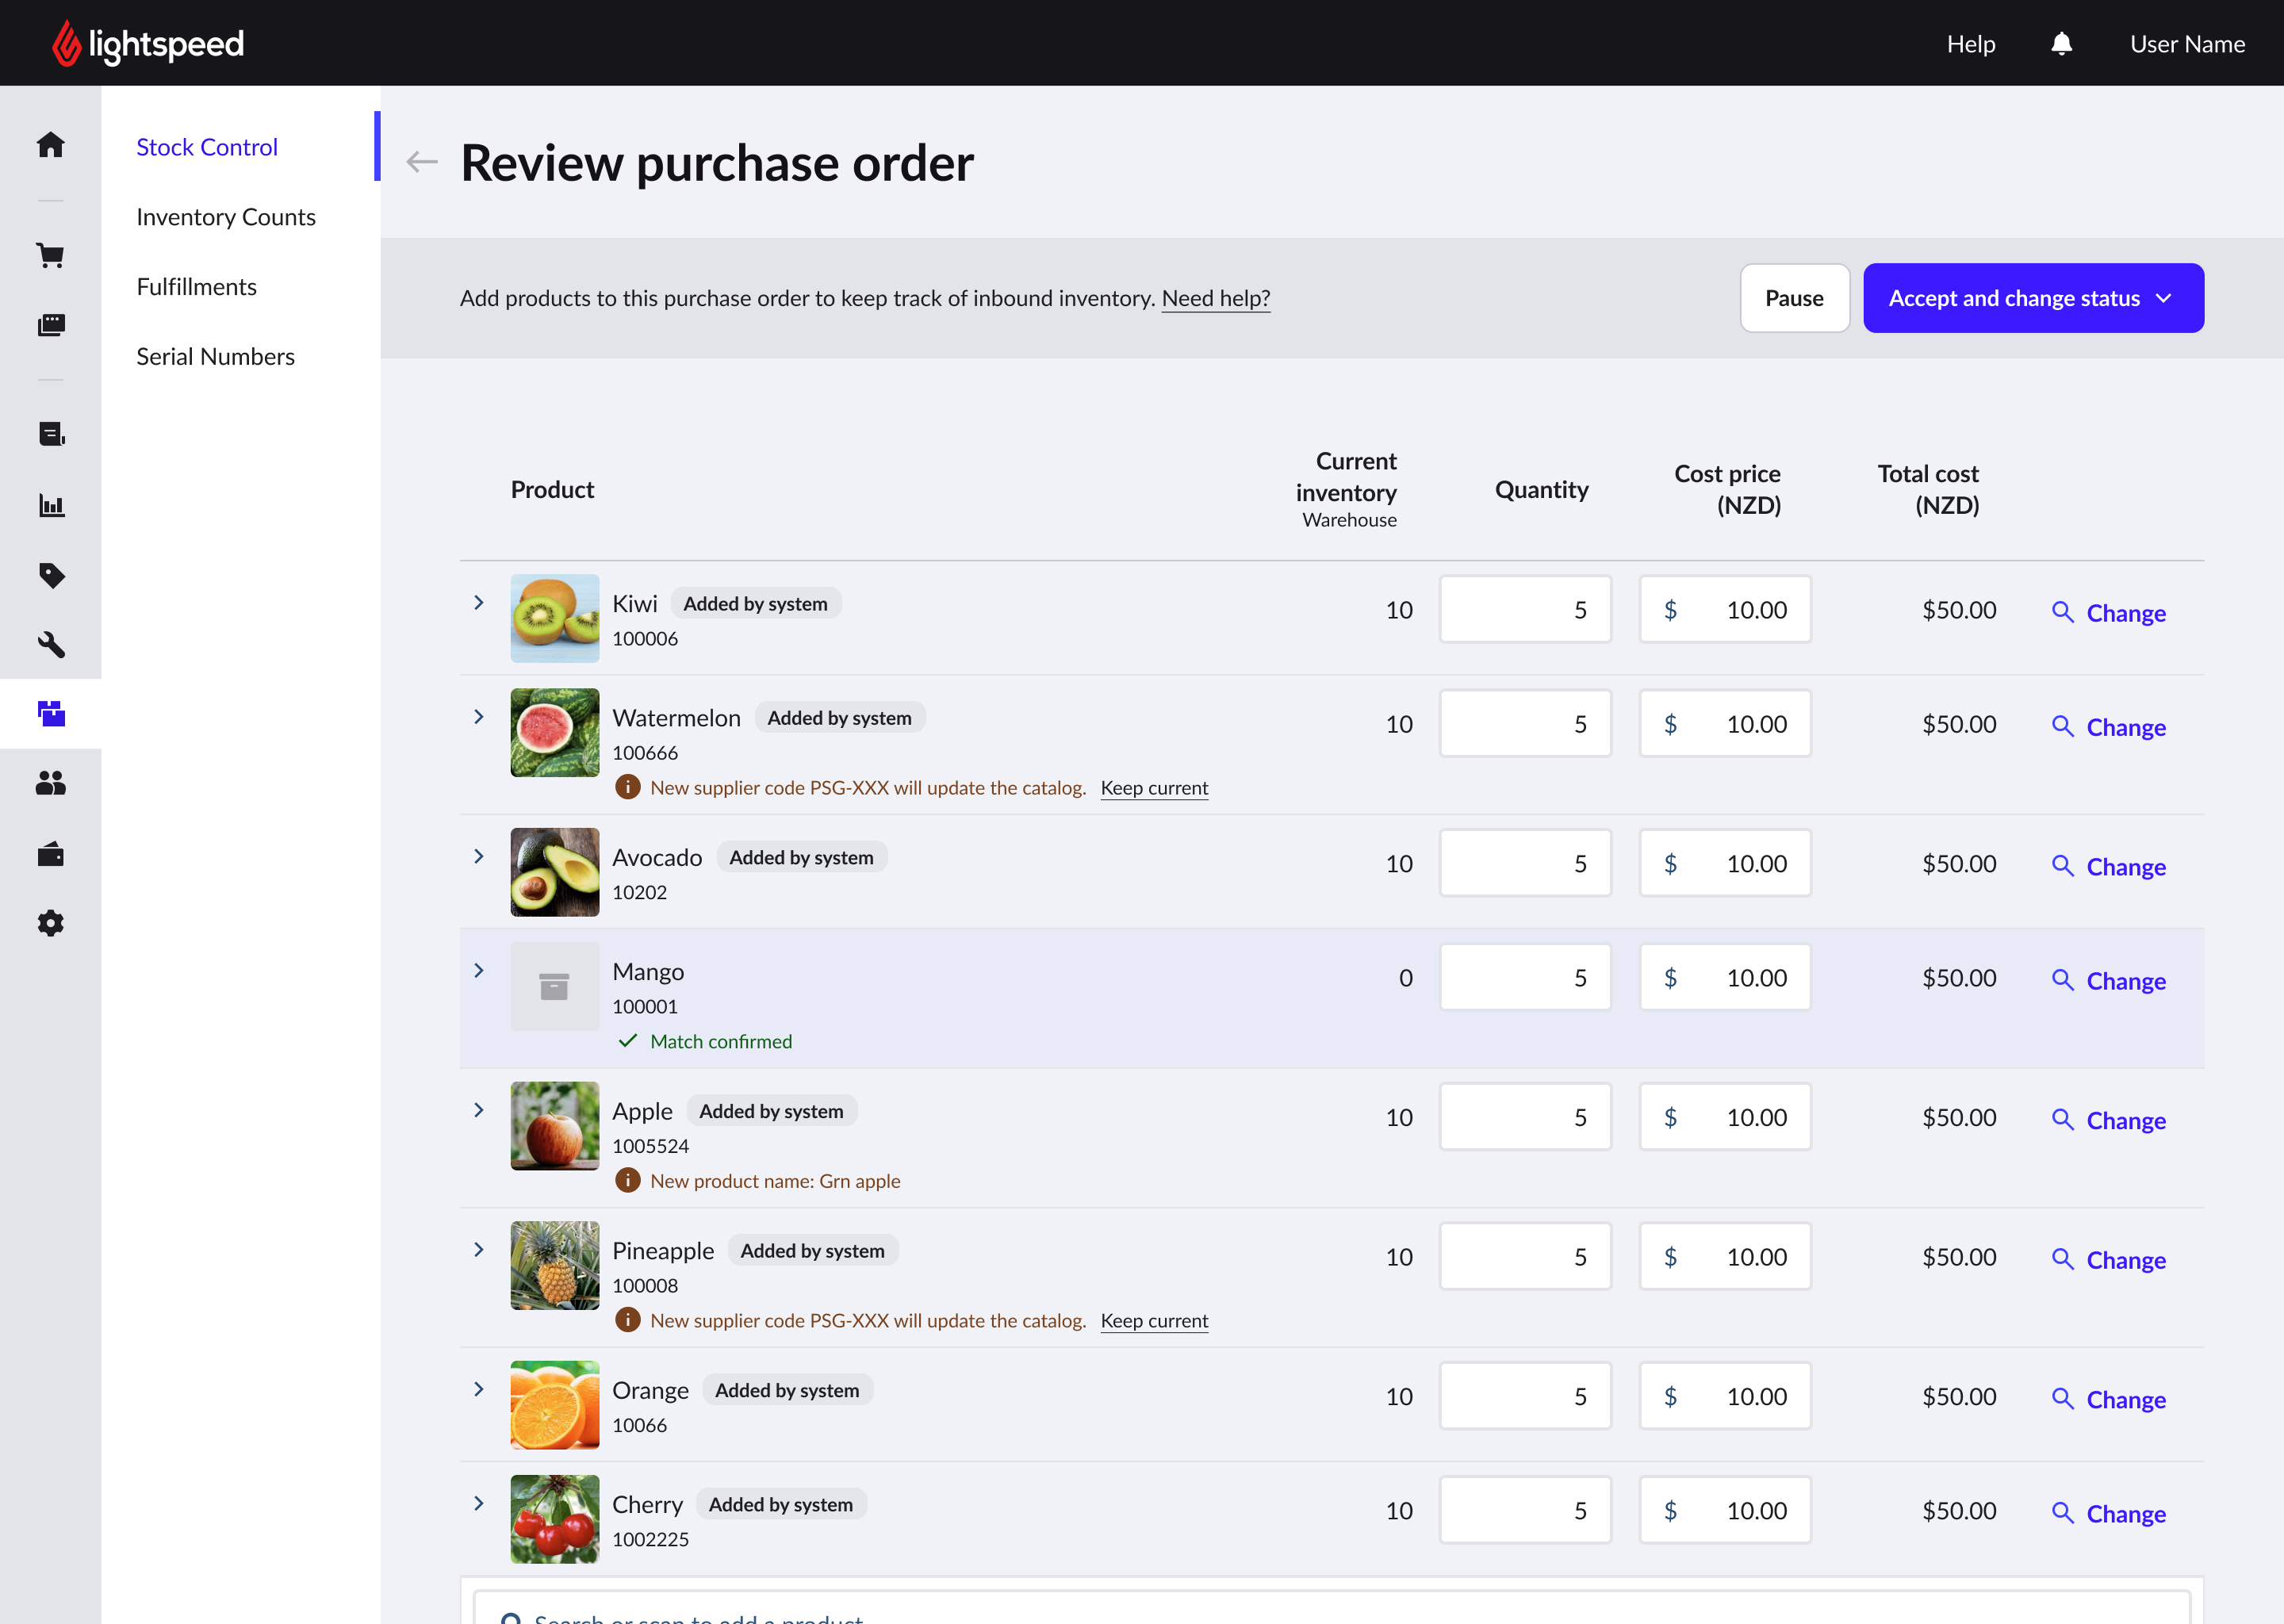Open the settings gear sidebar icon
2284x1624 pixels.
[x=50, y=923]
